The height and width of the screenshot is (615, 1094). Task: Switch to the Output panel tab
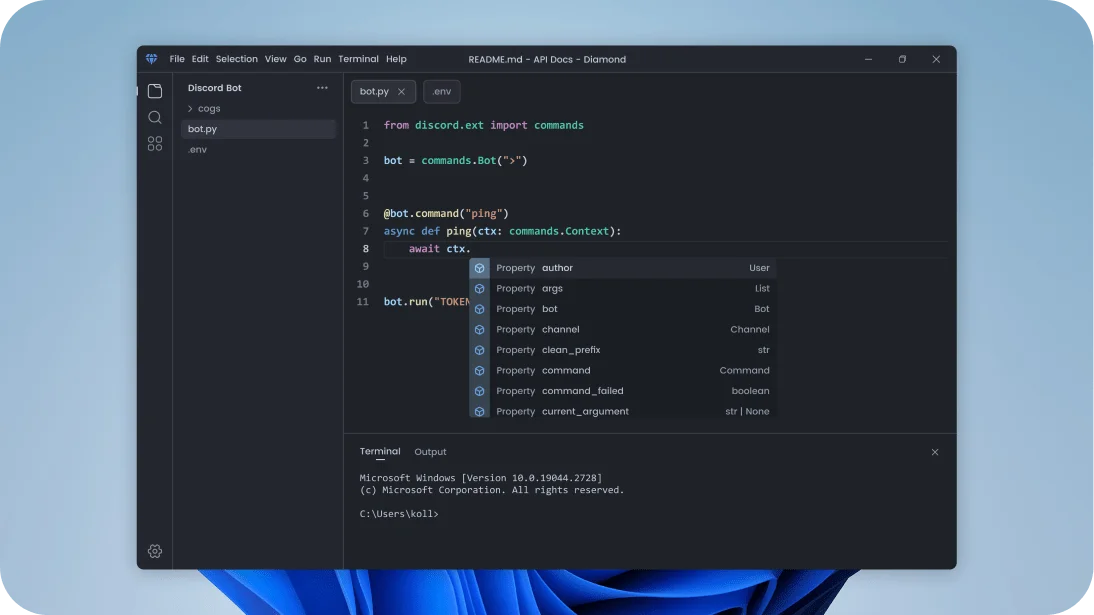(430, 452)
